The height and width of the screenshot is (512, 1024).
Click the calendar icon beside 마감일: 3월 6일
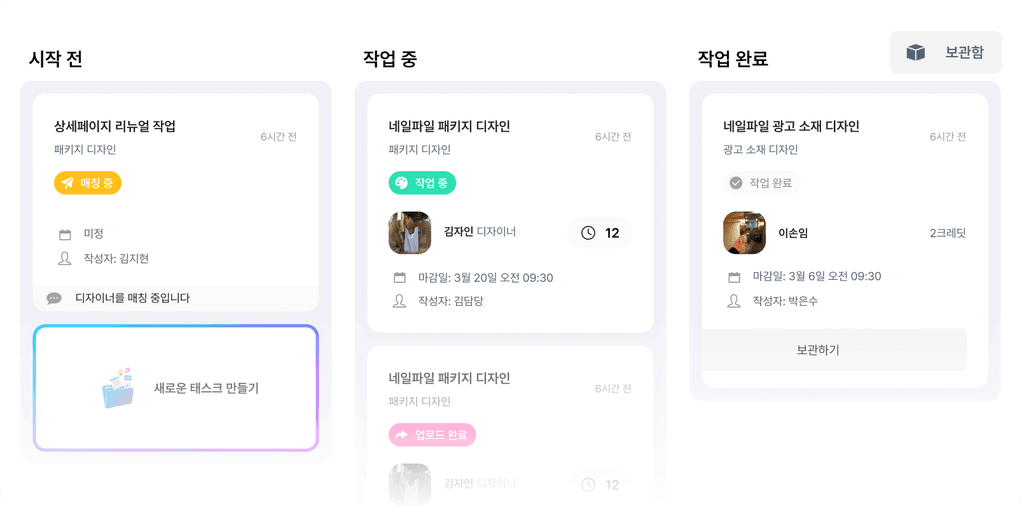coord(734,277)
